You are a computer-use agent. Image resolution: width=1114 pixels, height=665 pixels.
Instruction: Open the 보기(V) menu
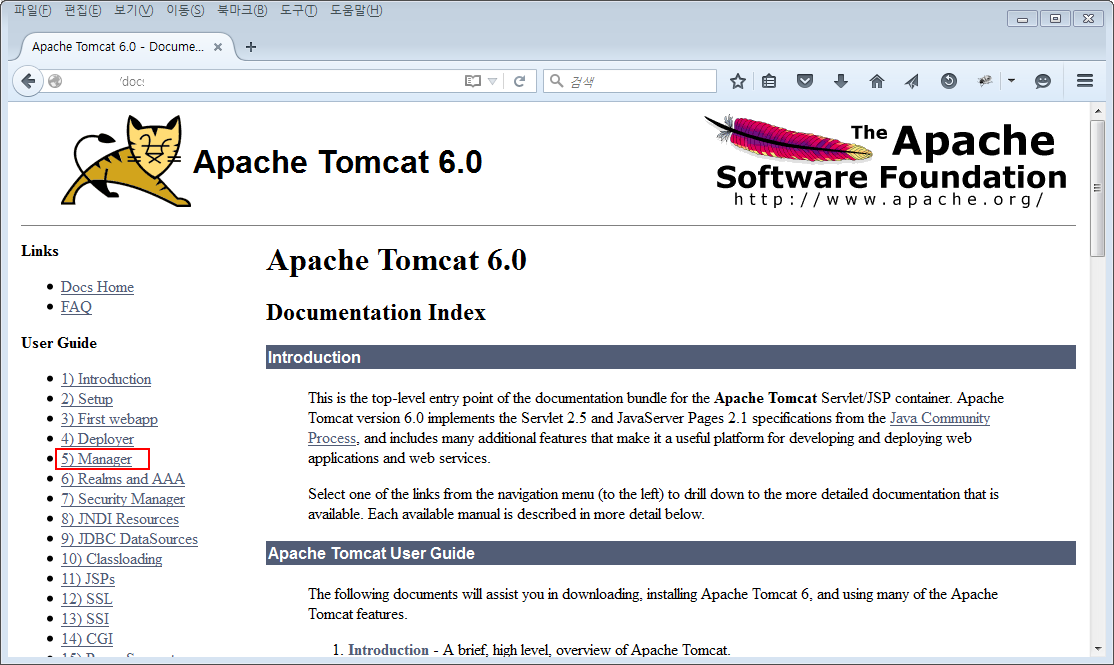click(134, 10)
